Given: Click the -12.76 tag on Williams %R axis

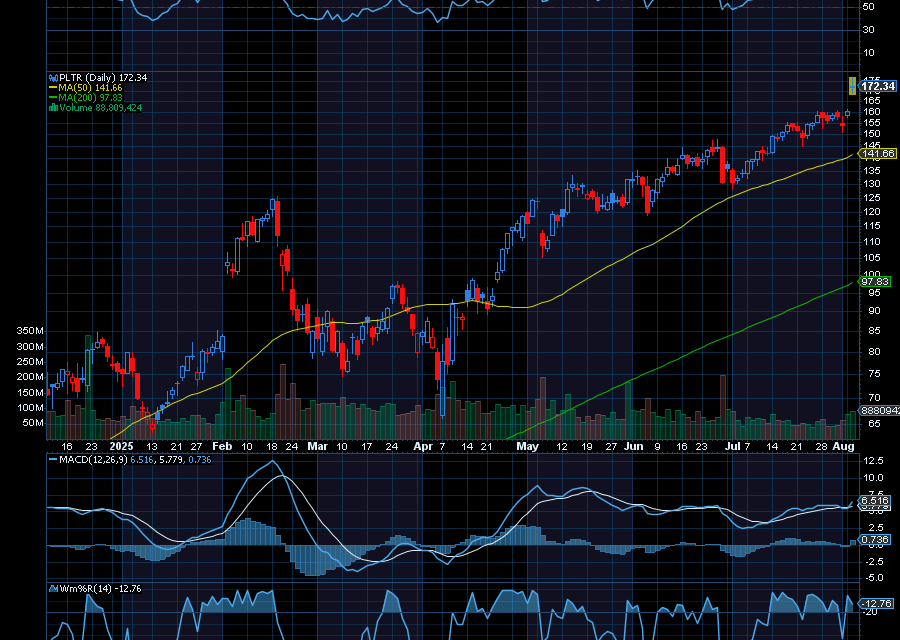Looking at the screenshot, I should [877, 603].
